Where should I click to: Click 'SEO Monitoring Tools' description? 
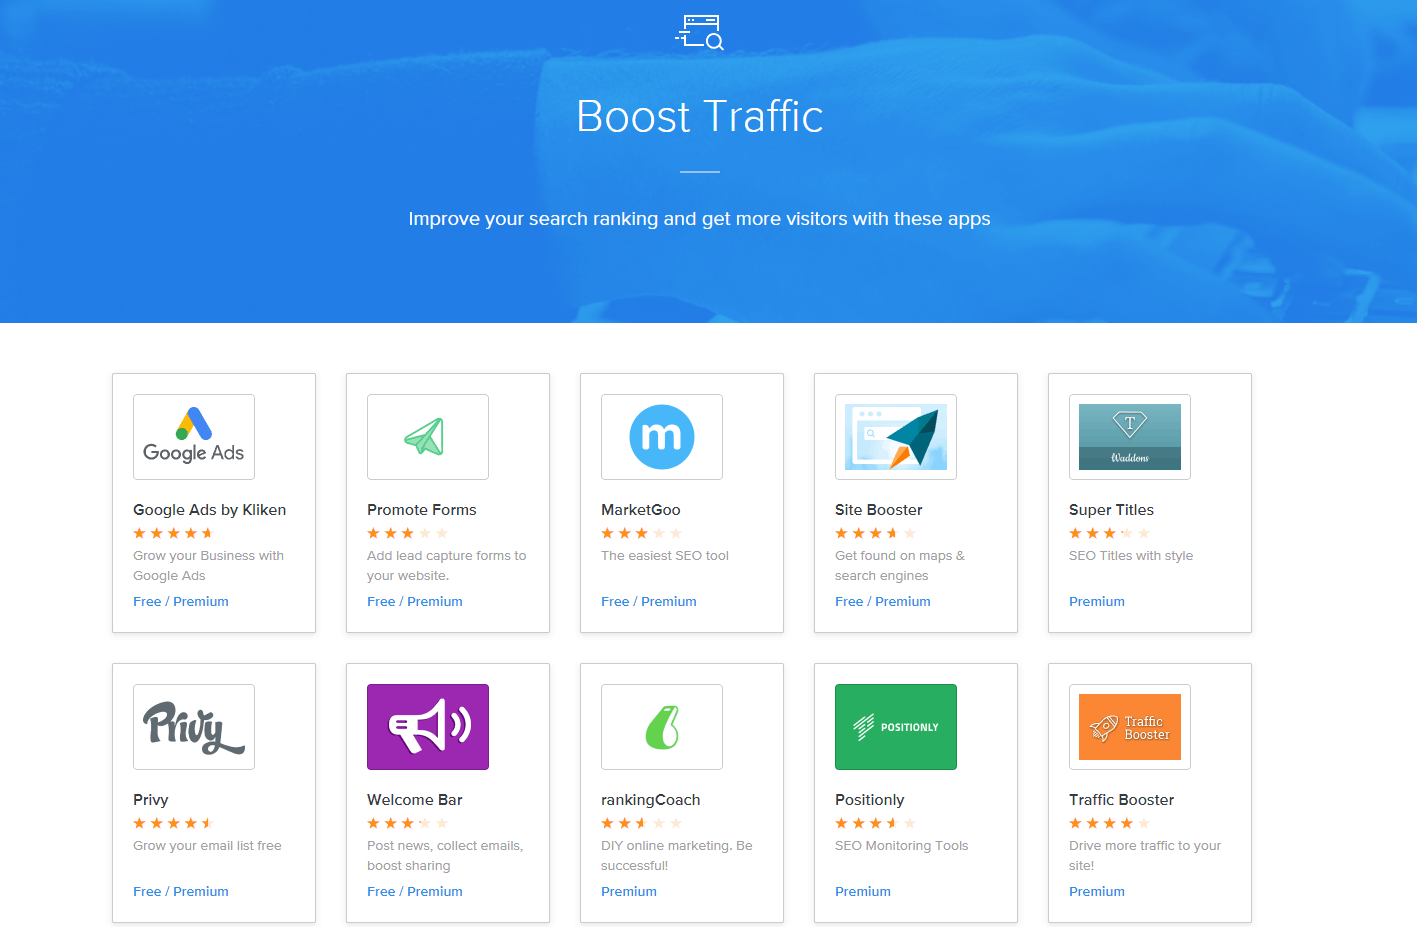tap(902, 846)
